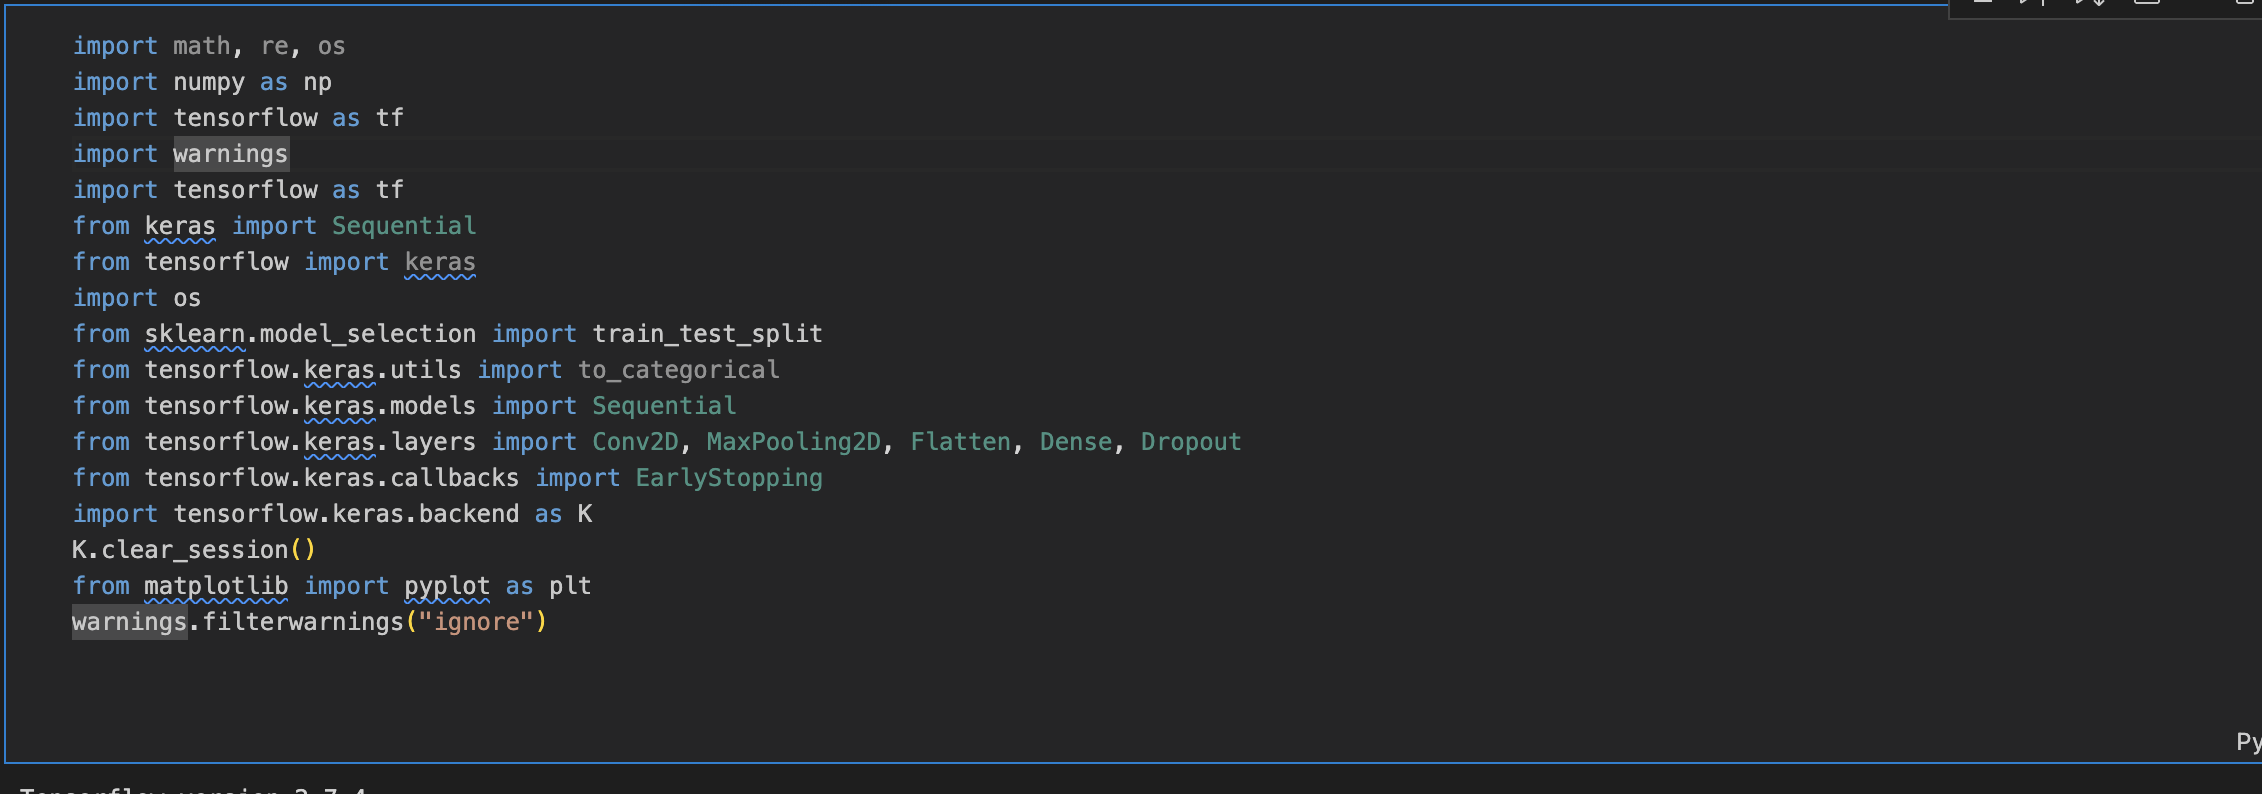The height and width of the screenshot is (794, 2262).
Task: Click Execute Cell and Below icon
Action: coord(2090,3)
